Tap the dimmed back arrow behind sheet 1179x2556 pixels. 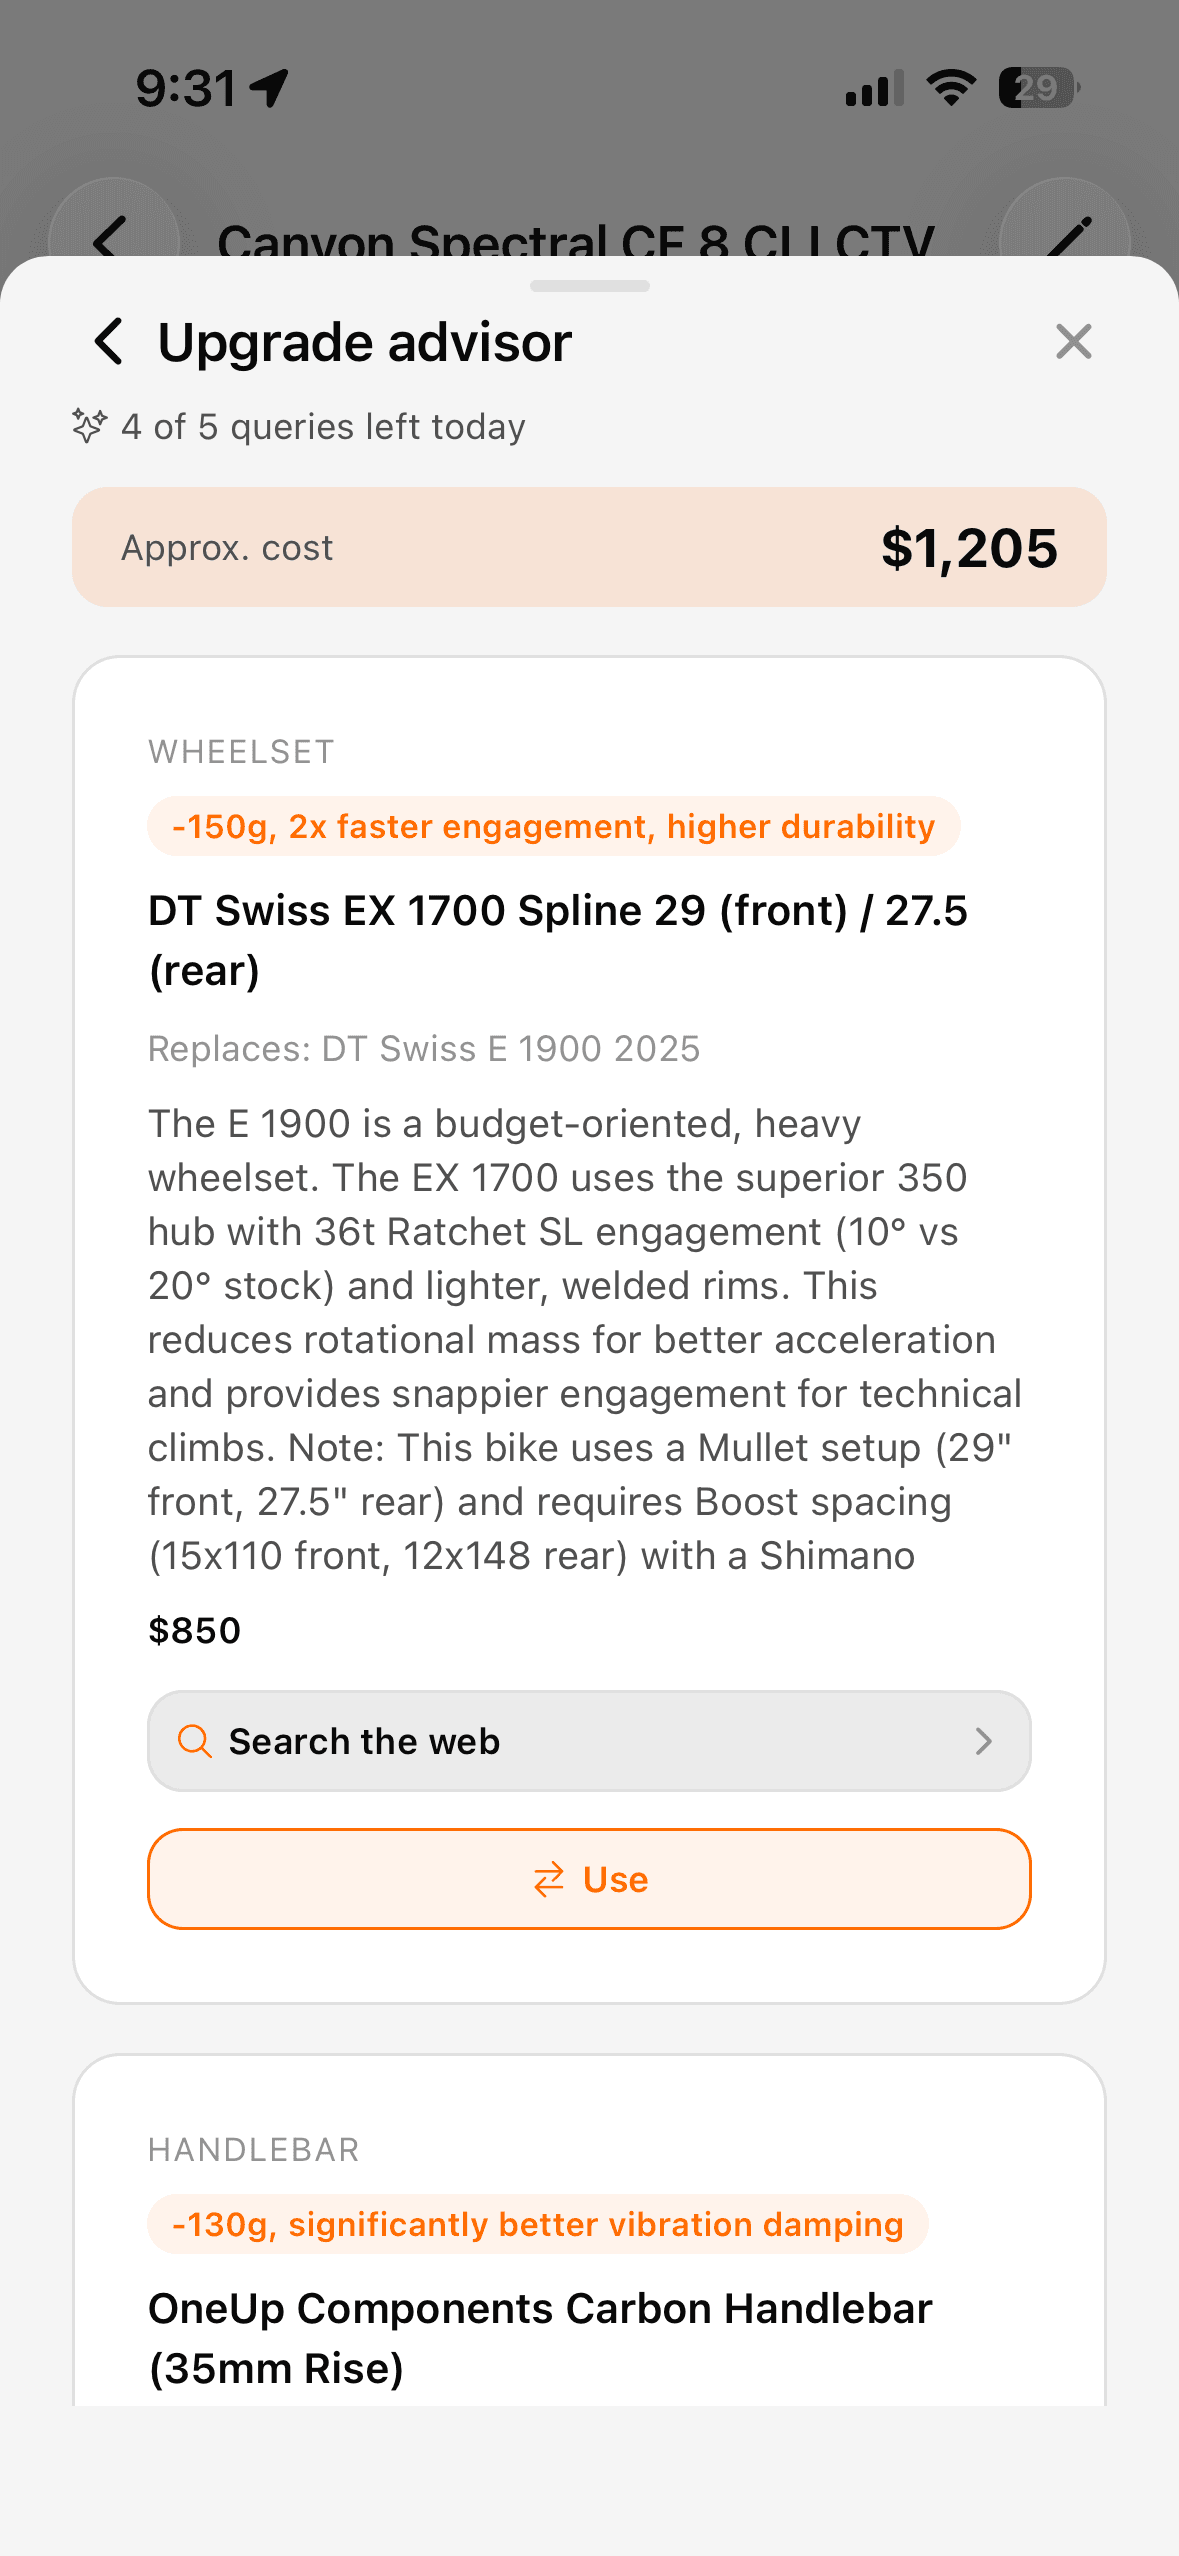[x=112, y=238]
